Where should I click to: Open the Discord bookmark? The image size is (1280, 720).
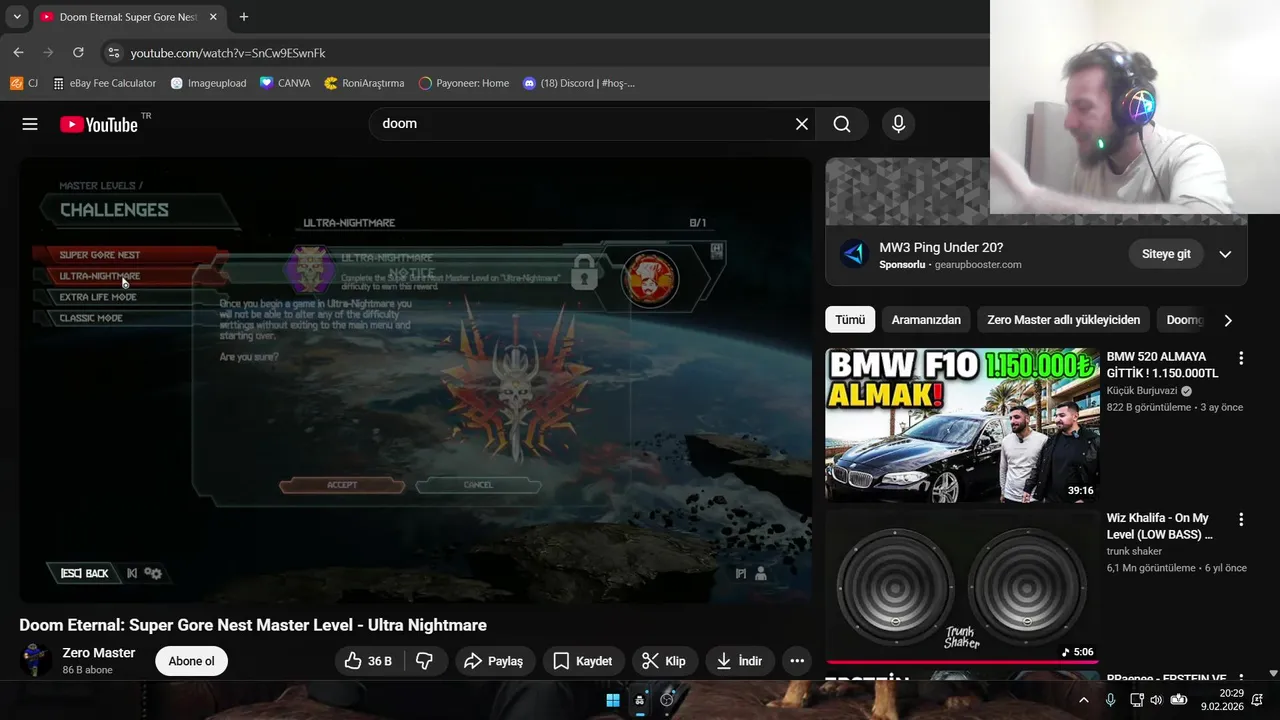coord(579,83)
